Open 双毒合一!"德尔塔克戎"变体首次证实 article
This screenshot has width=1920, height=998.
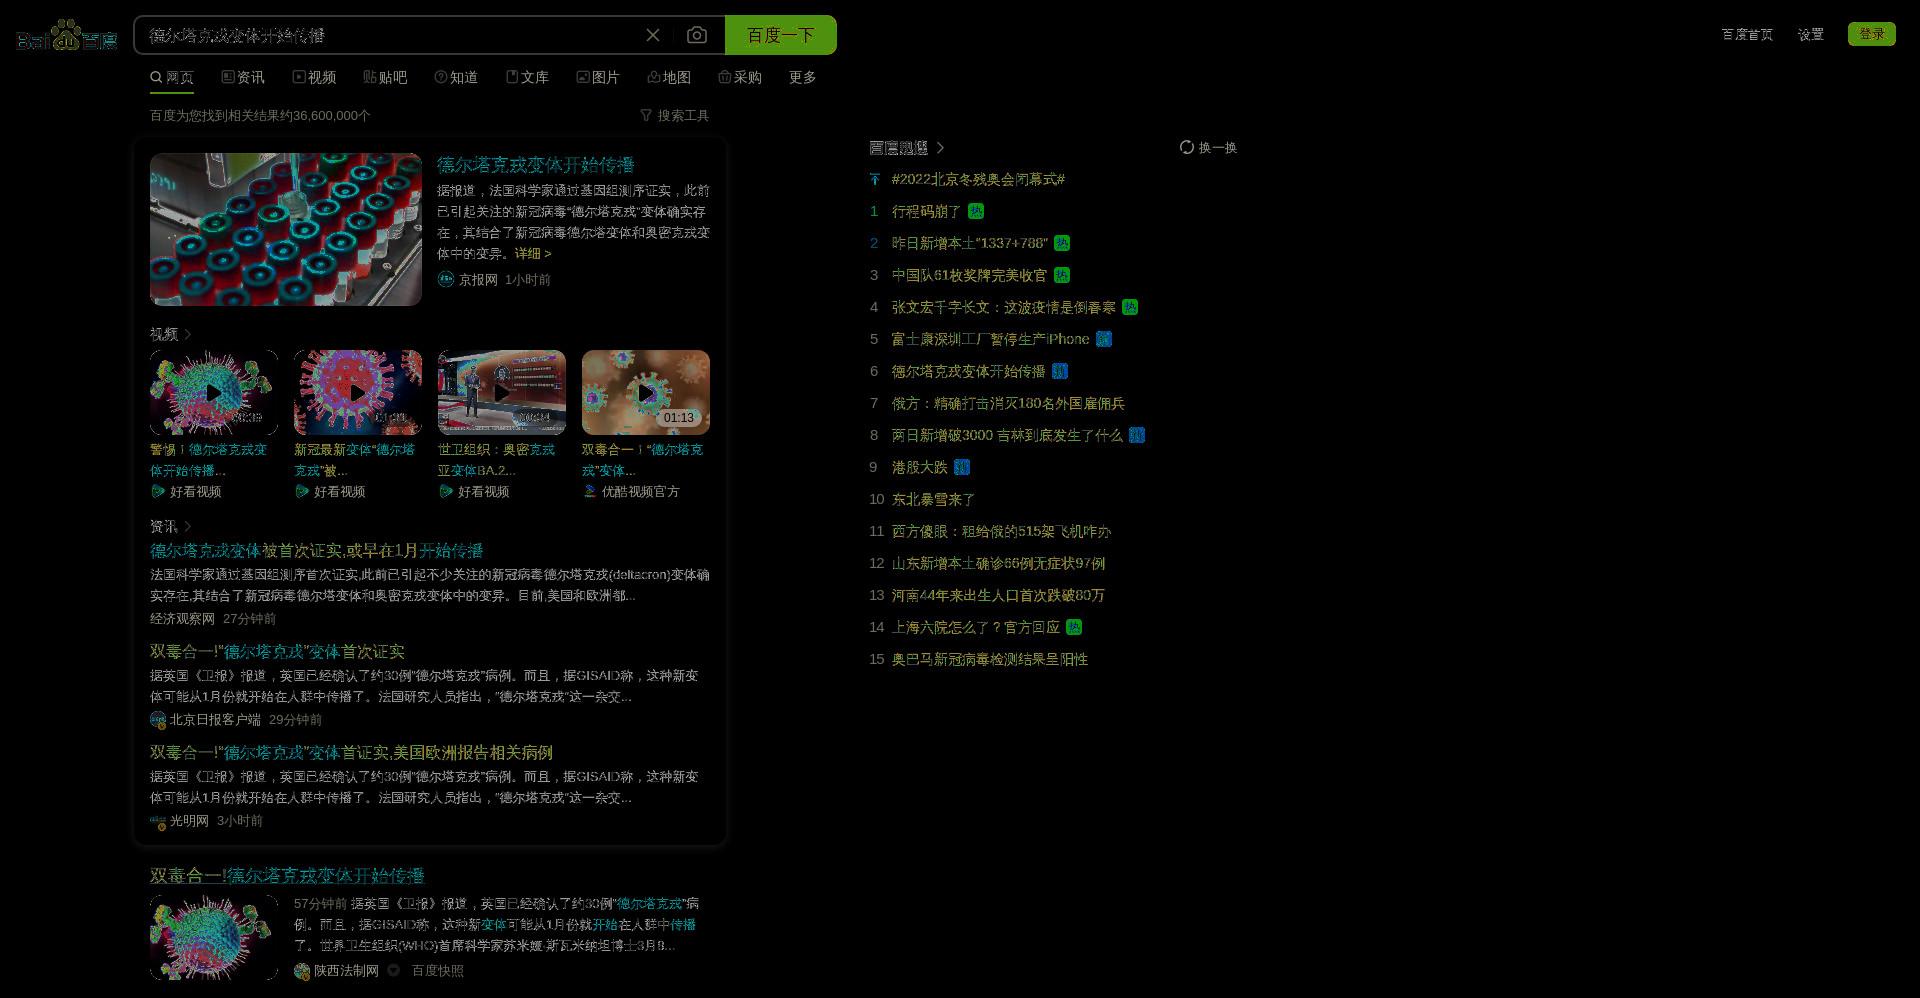click(x=278, y=652)
